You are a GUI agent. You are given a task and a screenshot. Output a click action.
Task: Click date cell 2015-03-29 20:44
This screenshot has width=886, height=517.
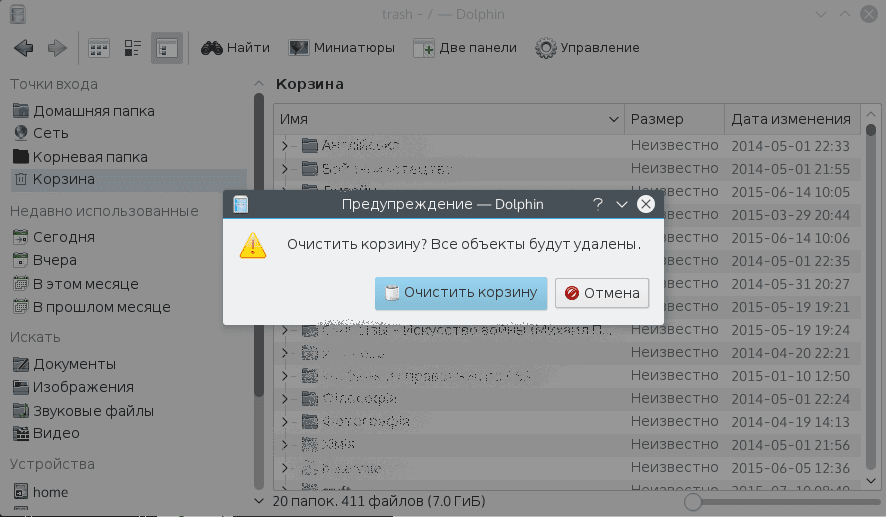(791, 215)
